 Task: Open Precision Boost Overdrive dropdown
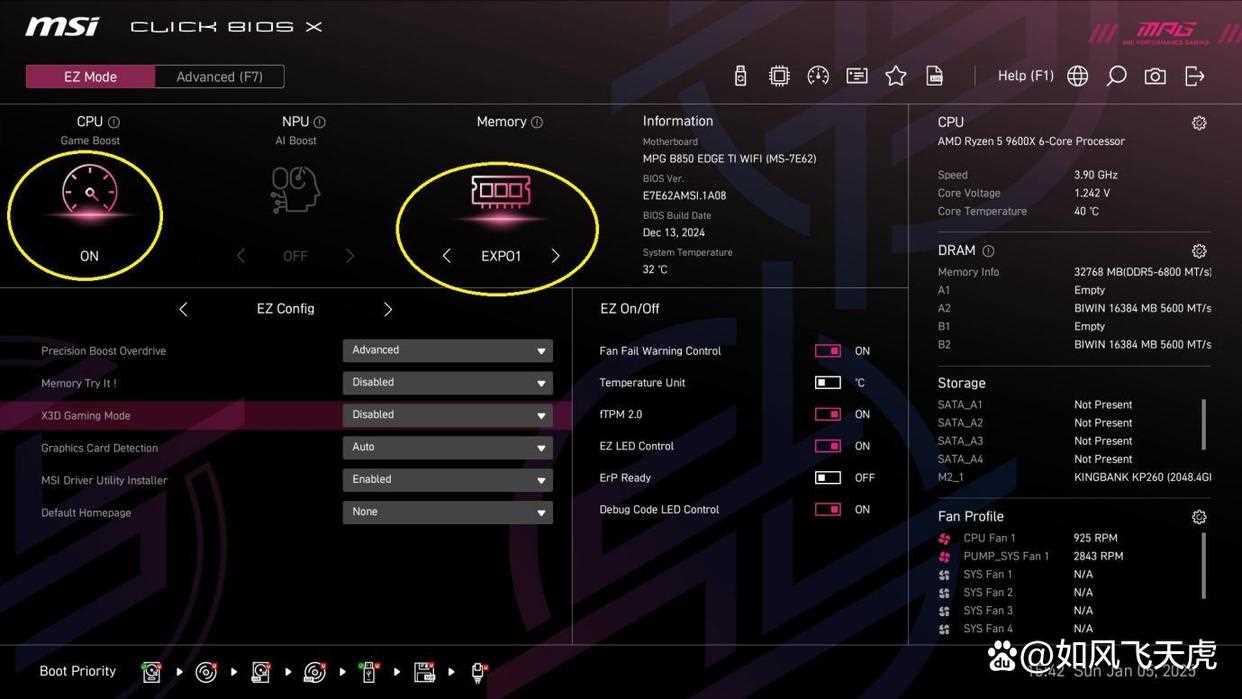tap(447, 351)
